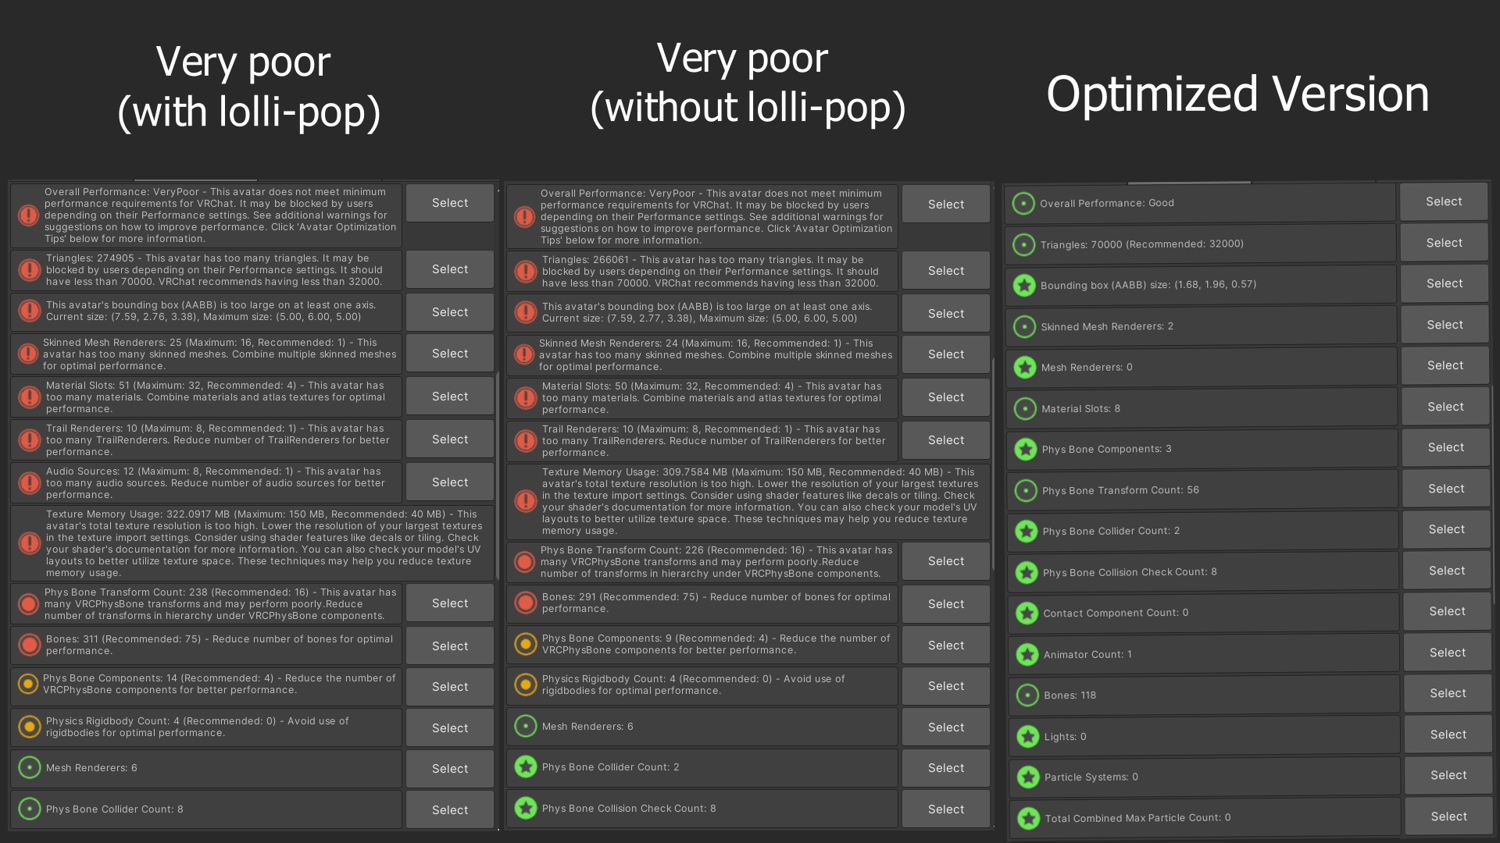Click the red icon next to Texture Memory Usage: 309.7584 MB
The height and width of the screenshot is (843, 1500).
pyautogui.click(x=525, y=501)
